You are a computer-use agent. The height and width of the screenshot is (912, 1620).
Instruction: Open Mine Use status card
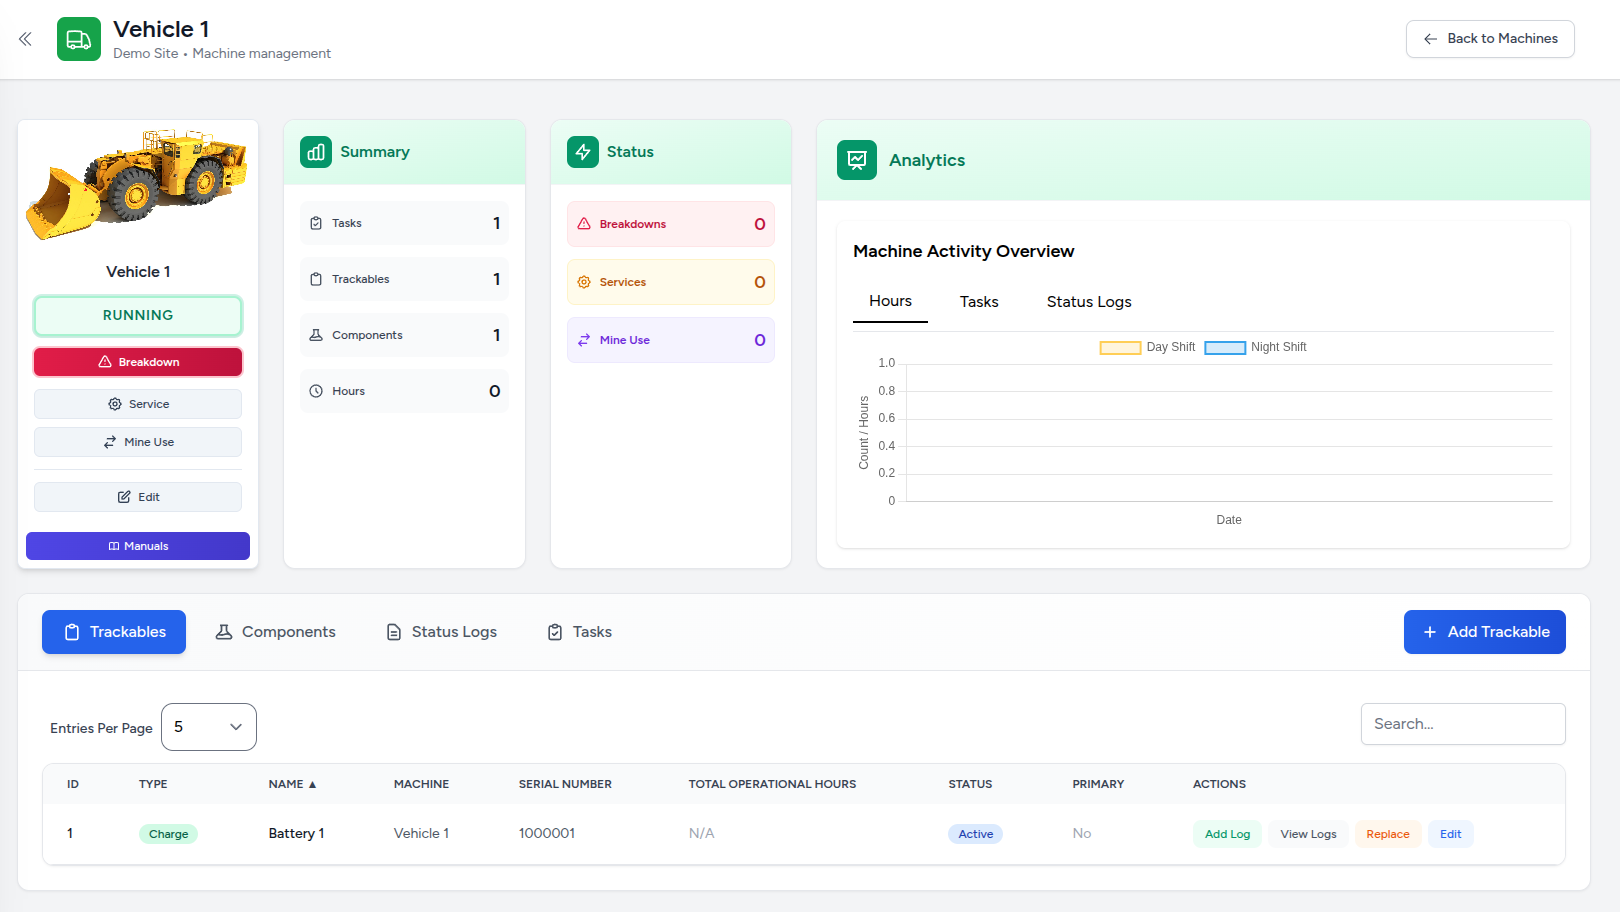tap(670, 340)
